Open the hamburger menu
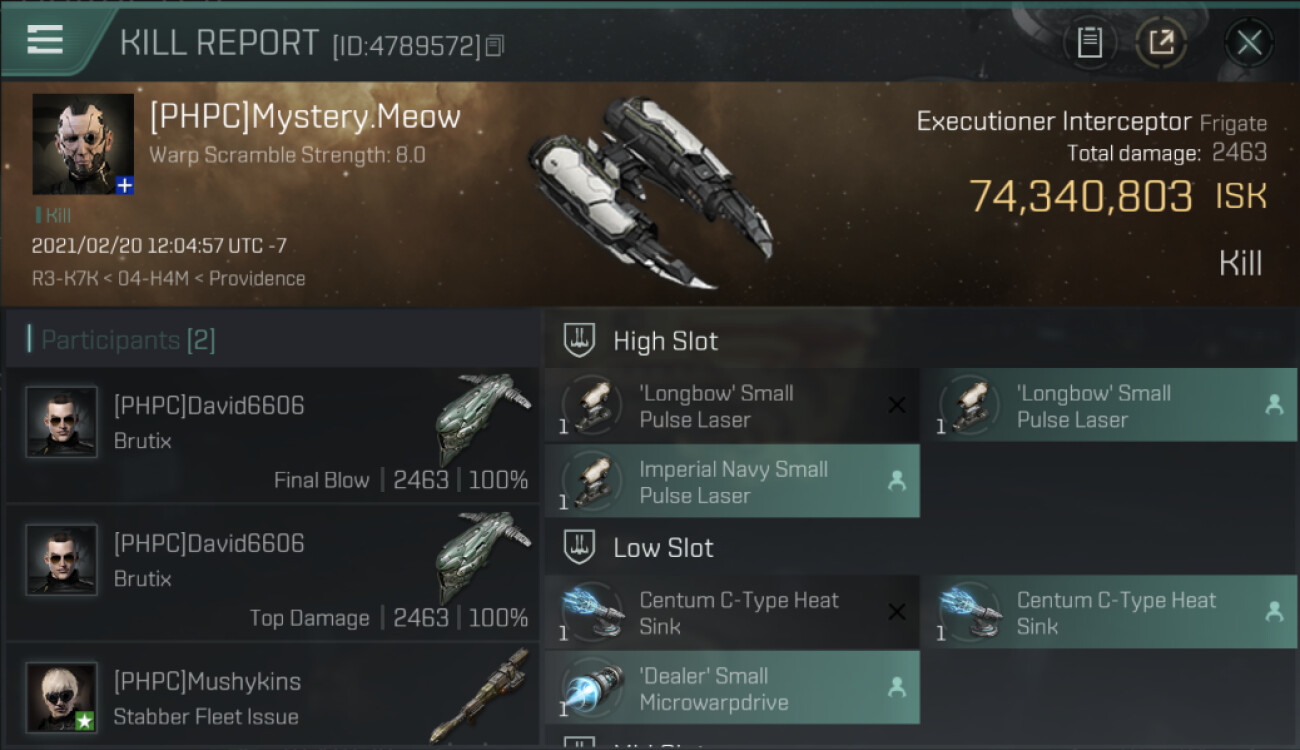 tap(45, 40)
